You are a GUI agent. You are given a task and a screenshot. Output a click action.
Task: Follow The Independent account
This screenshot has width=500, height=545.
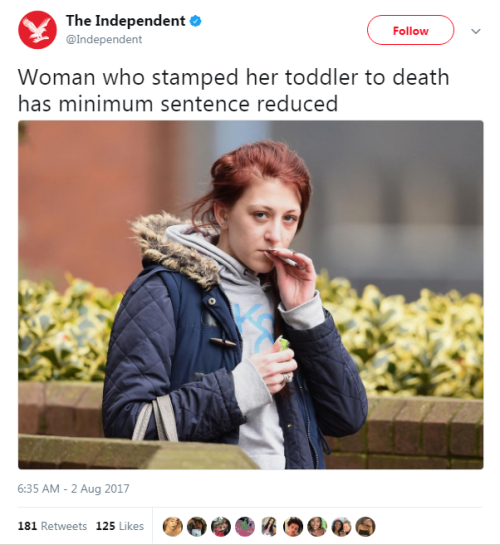point(410,30)
